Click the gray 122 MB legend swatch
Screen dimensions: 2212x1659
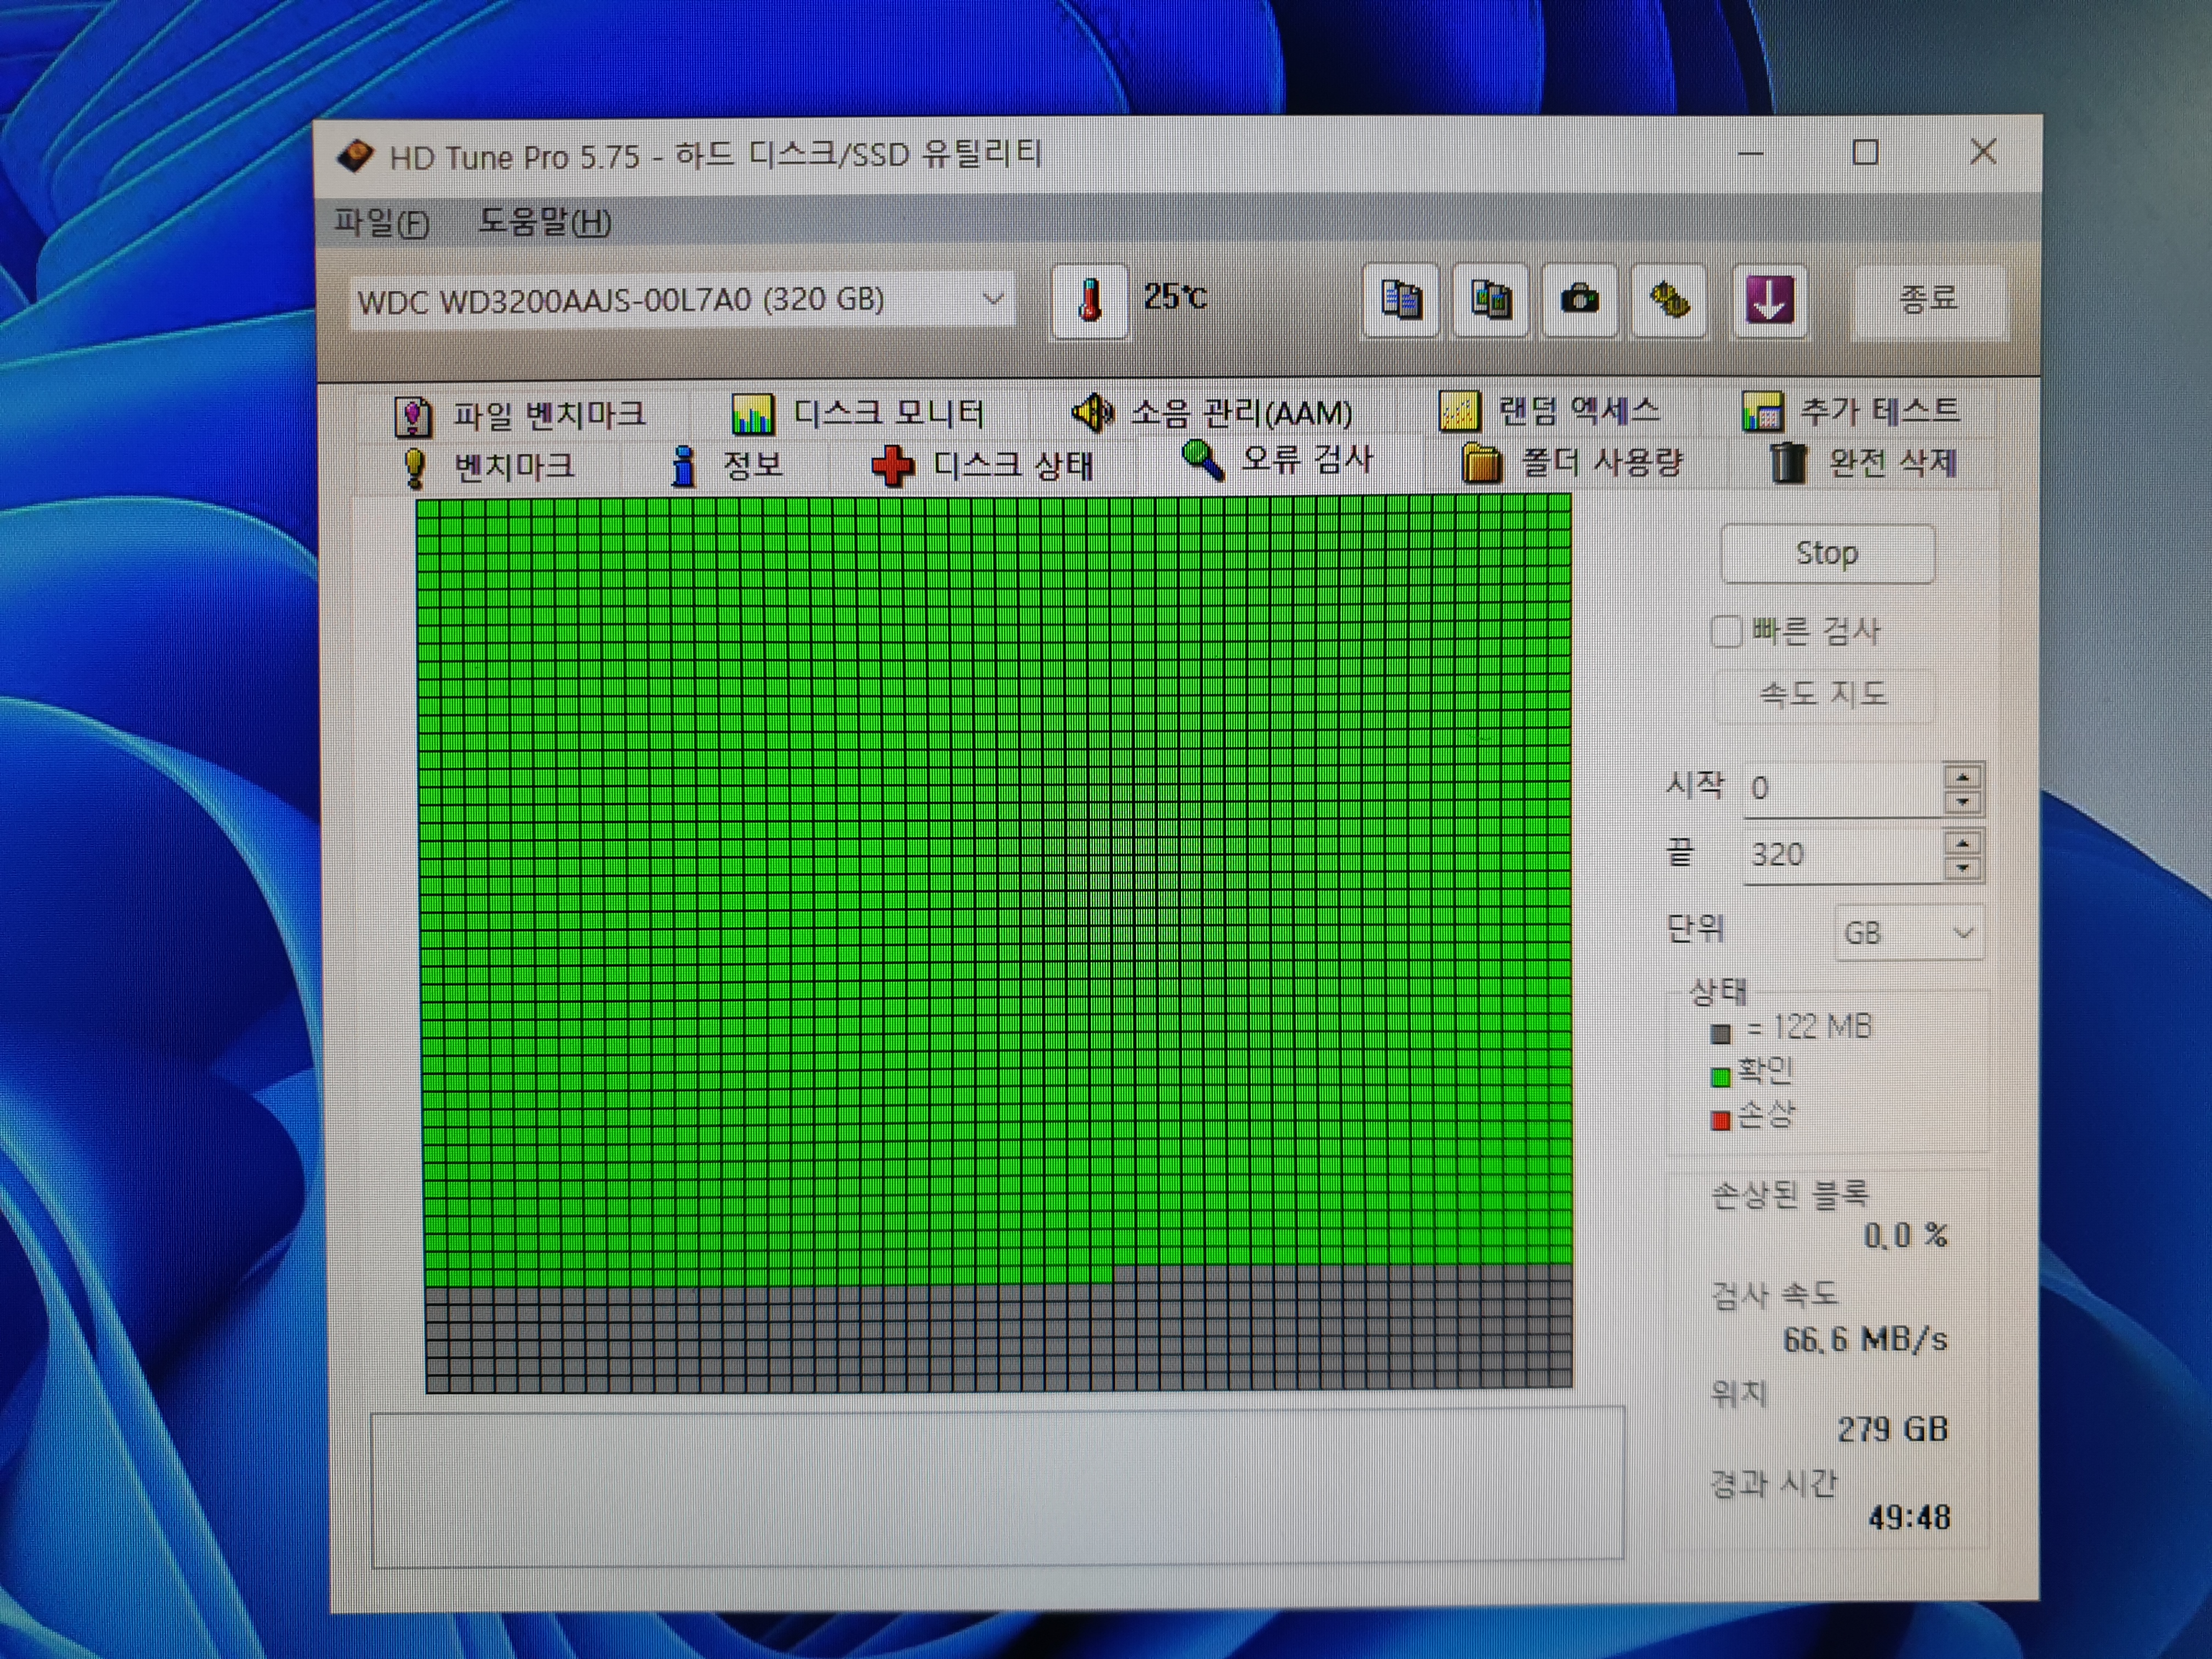click(x=1721, y=1034)
